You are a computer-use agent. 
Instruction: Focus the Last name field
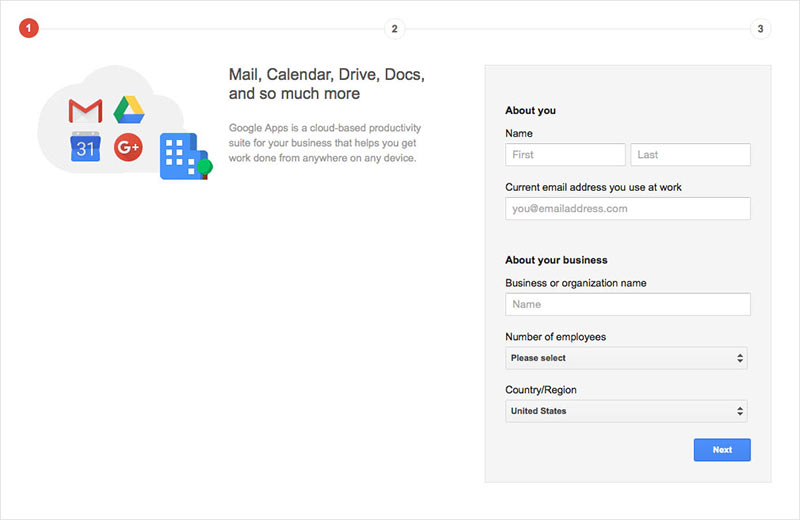tap(690, 155)
